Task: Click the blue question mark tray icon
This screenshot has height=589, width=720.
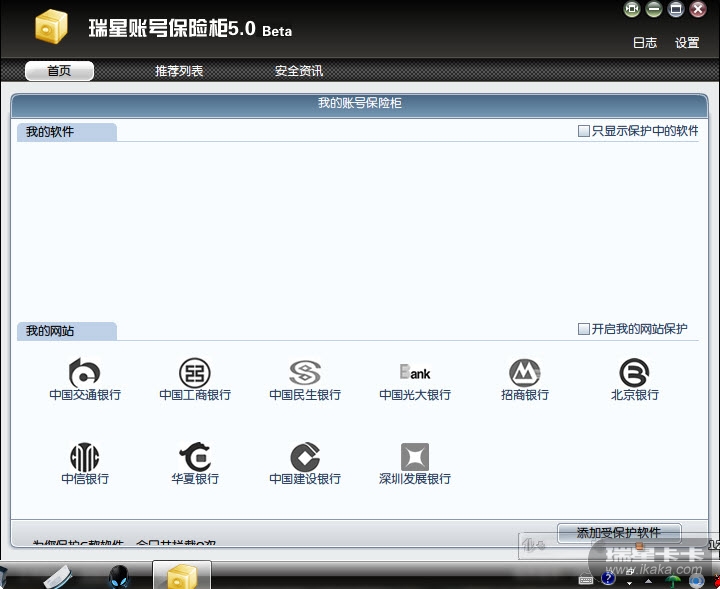Action: pyautogui.click(x=608, y=578)
